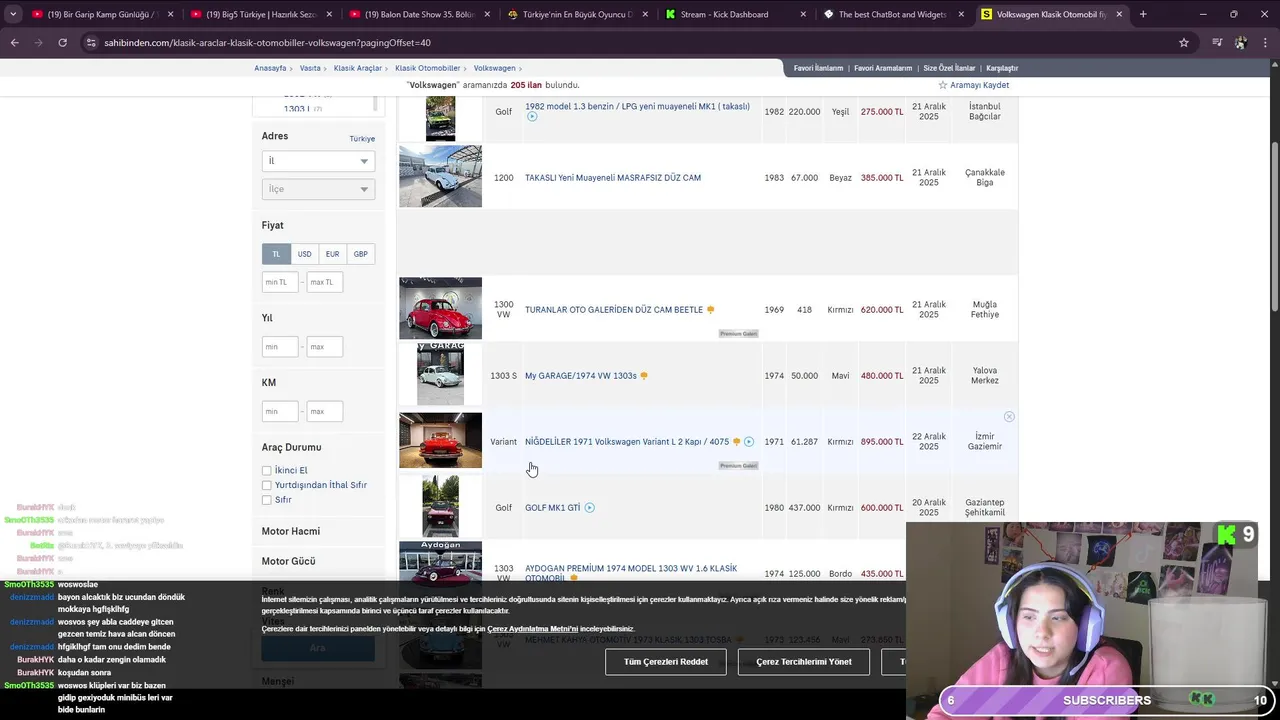Click Tüm Çerezleri Reddet button
Screen dimensions: 1280x720
pyautogui.click(x=666, y=662)
